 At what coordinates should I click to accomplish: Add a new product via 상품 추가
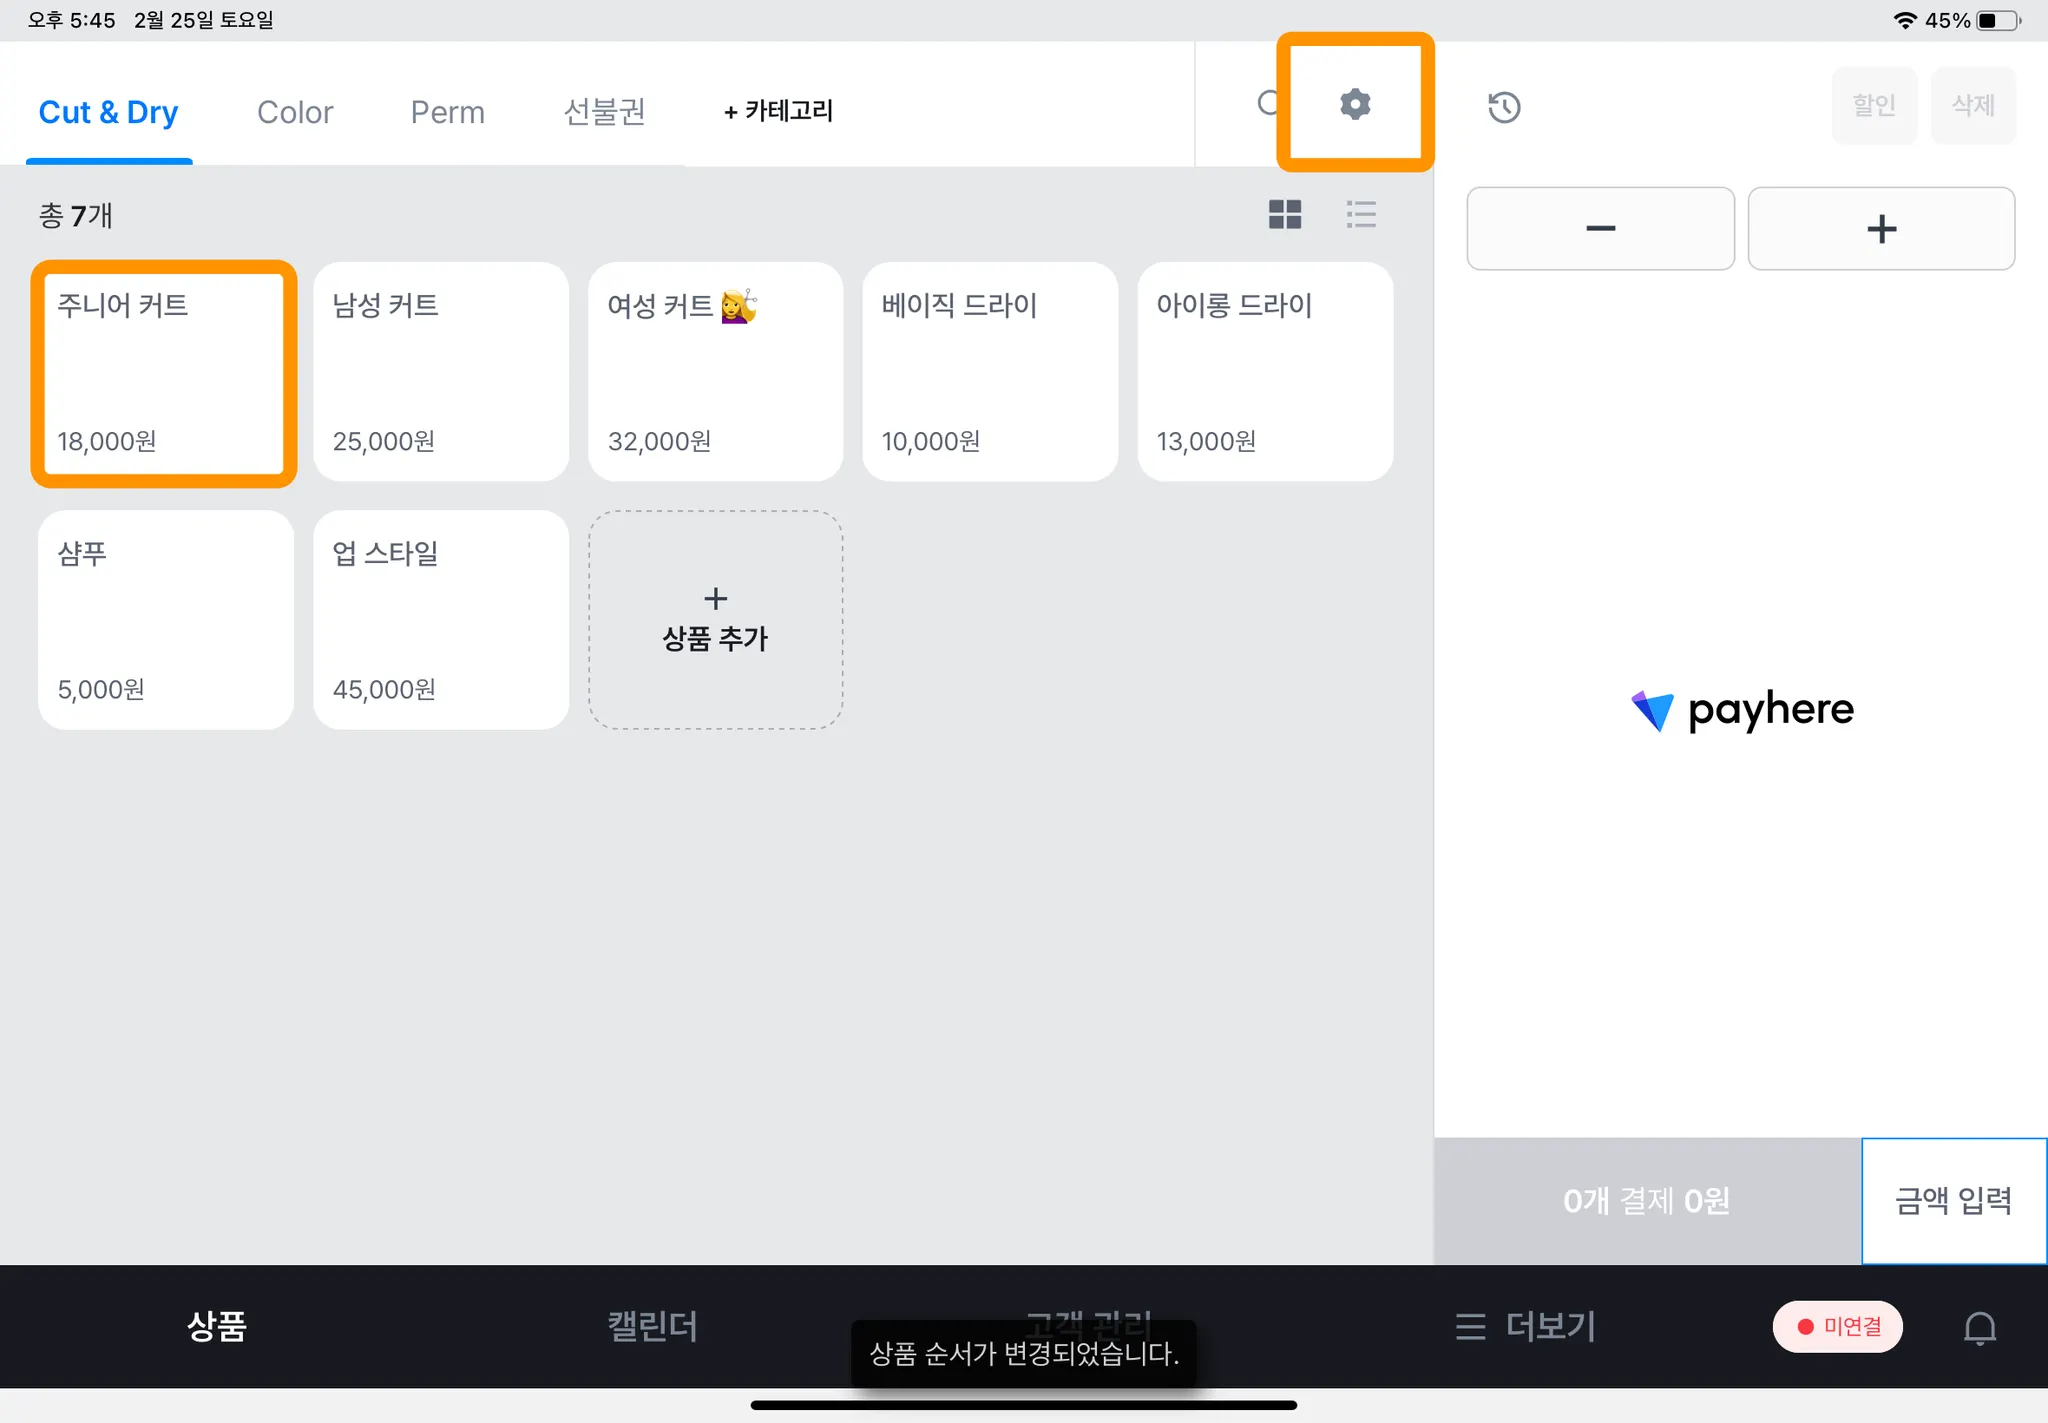coord(715,620)
